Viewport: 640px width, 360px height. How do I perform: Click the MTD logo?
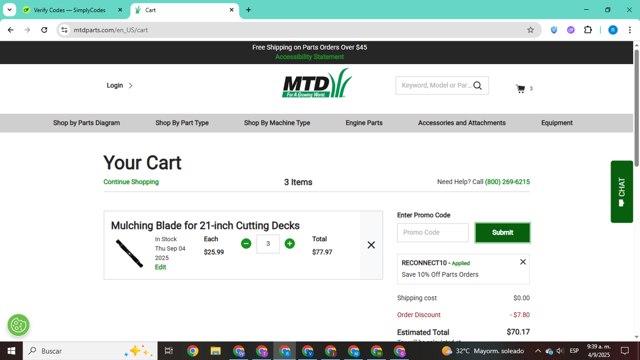pyautogui.click(x=317, y=83)
